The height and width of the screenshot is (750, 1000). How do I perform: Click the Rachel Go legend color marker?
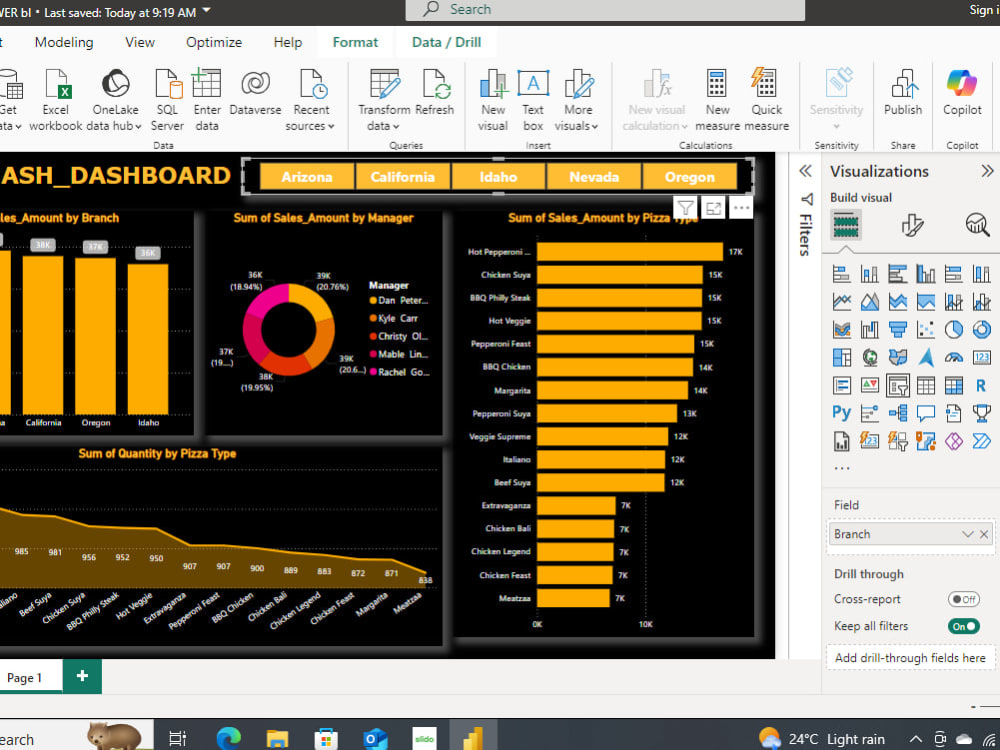click(x=373, y=372)
